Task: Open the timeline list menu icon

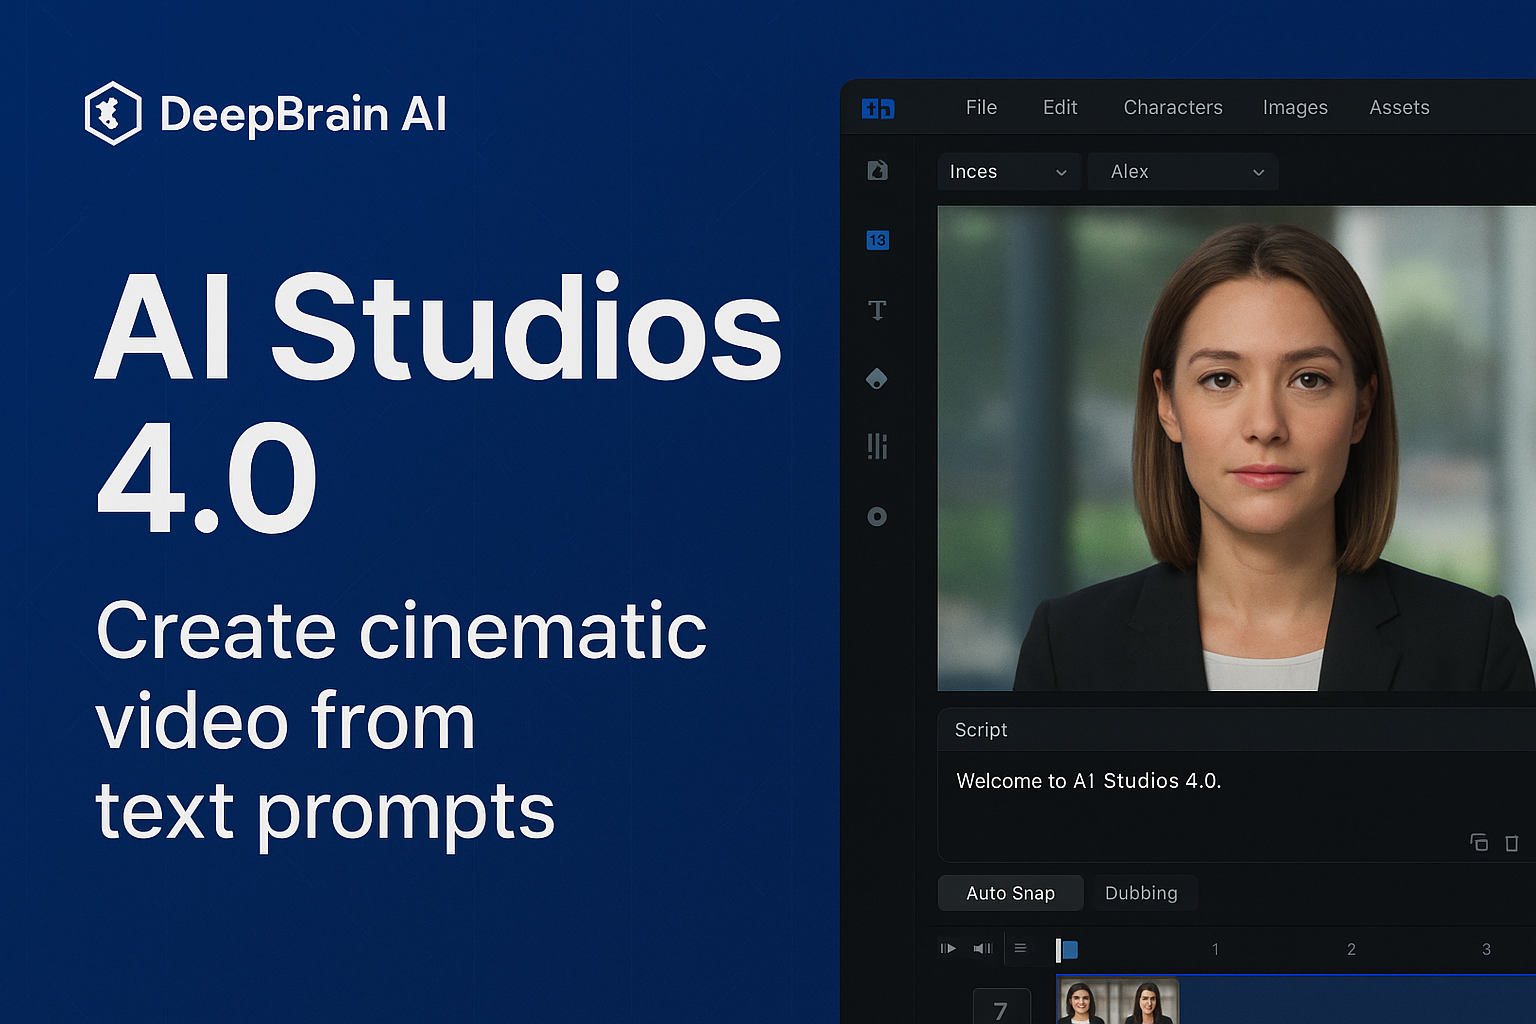Action: pyautogui.click(x=1020, y=948)
